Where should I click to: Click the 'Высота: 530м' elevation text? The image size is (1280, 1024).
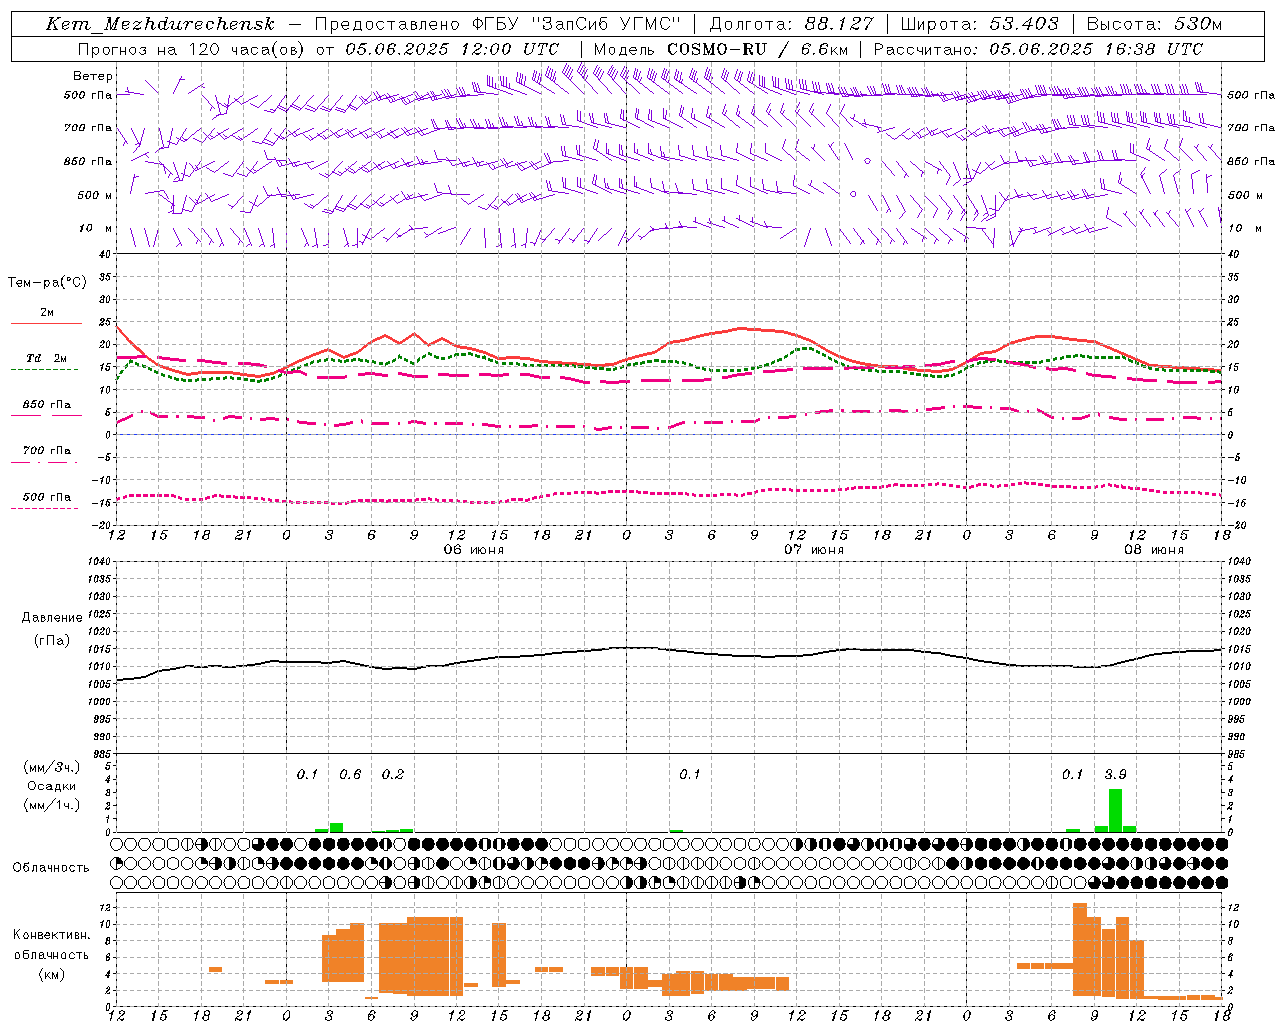1154,24
